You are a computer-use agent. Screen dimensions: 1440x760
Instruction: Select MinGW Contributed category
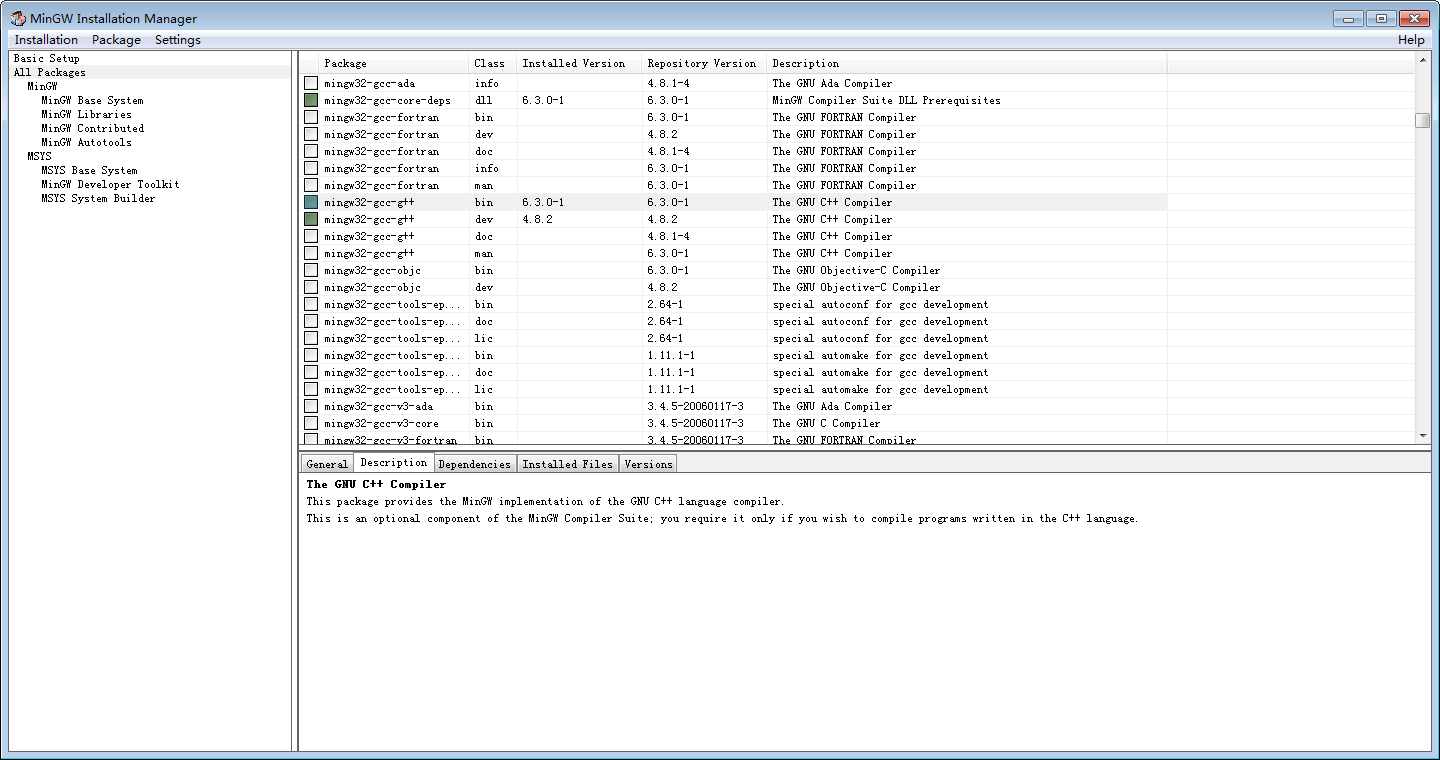pyautogui.click(x=92, y=128)
